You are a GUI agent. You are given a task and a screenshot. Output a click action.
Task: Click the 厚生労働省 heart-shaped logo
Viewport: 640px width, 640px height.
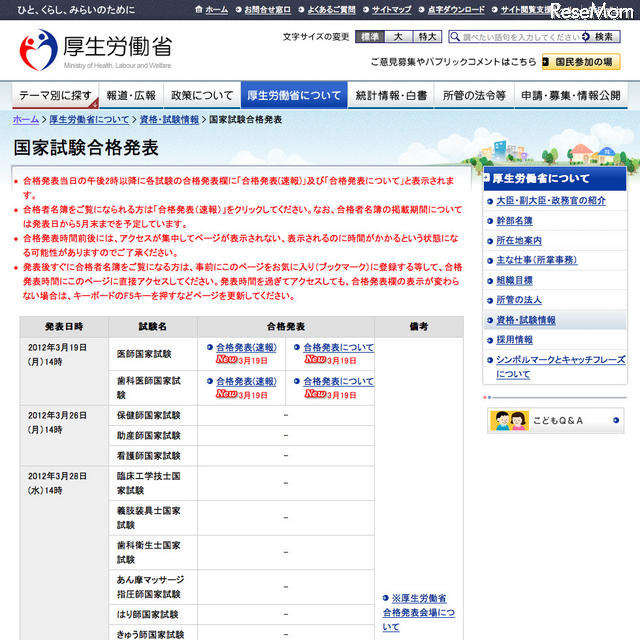[38, 49]
